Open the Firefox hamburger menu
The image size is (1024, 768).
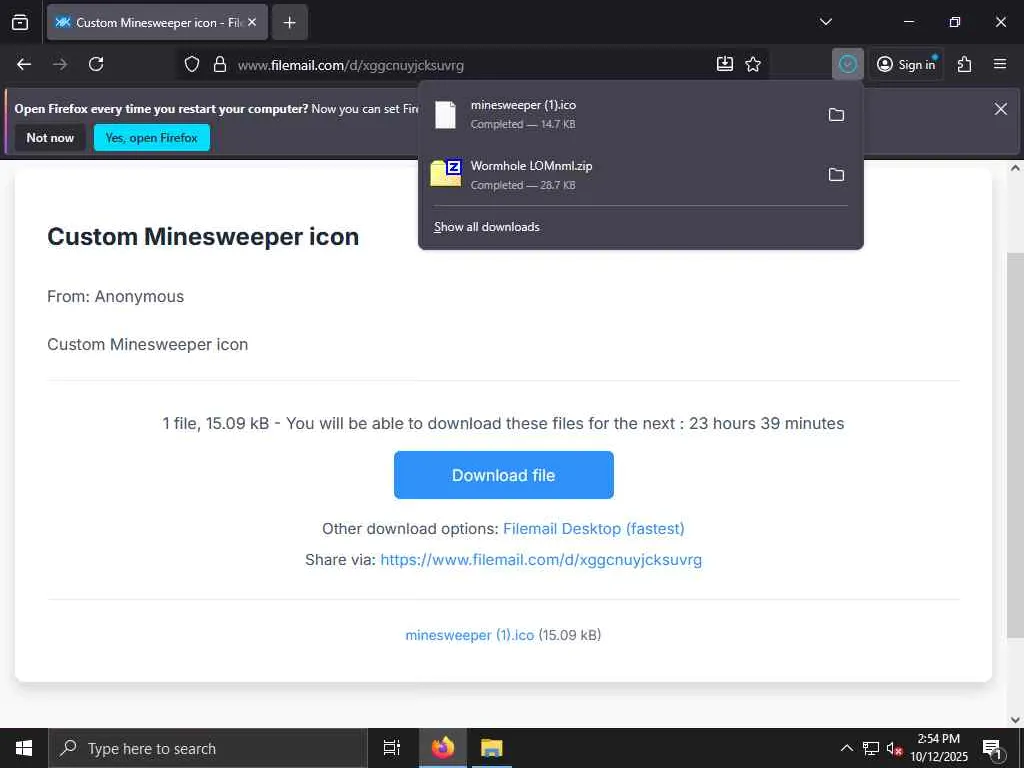click(1000, 64)
